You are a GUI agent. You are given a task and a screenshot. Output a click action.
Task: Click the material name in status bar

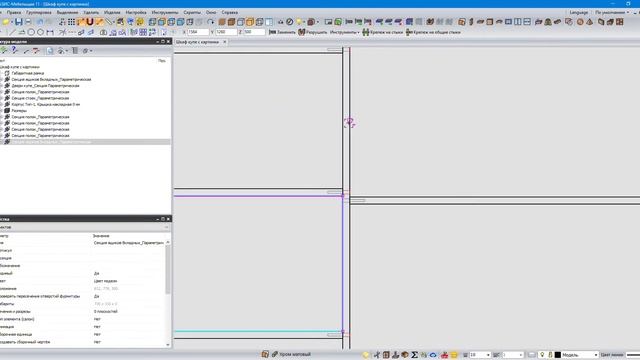point(295,354)
